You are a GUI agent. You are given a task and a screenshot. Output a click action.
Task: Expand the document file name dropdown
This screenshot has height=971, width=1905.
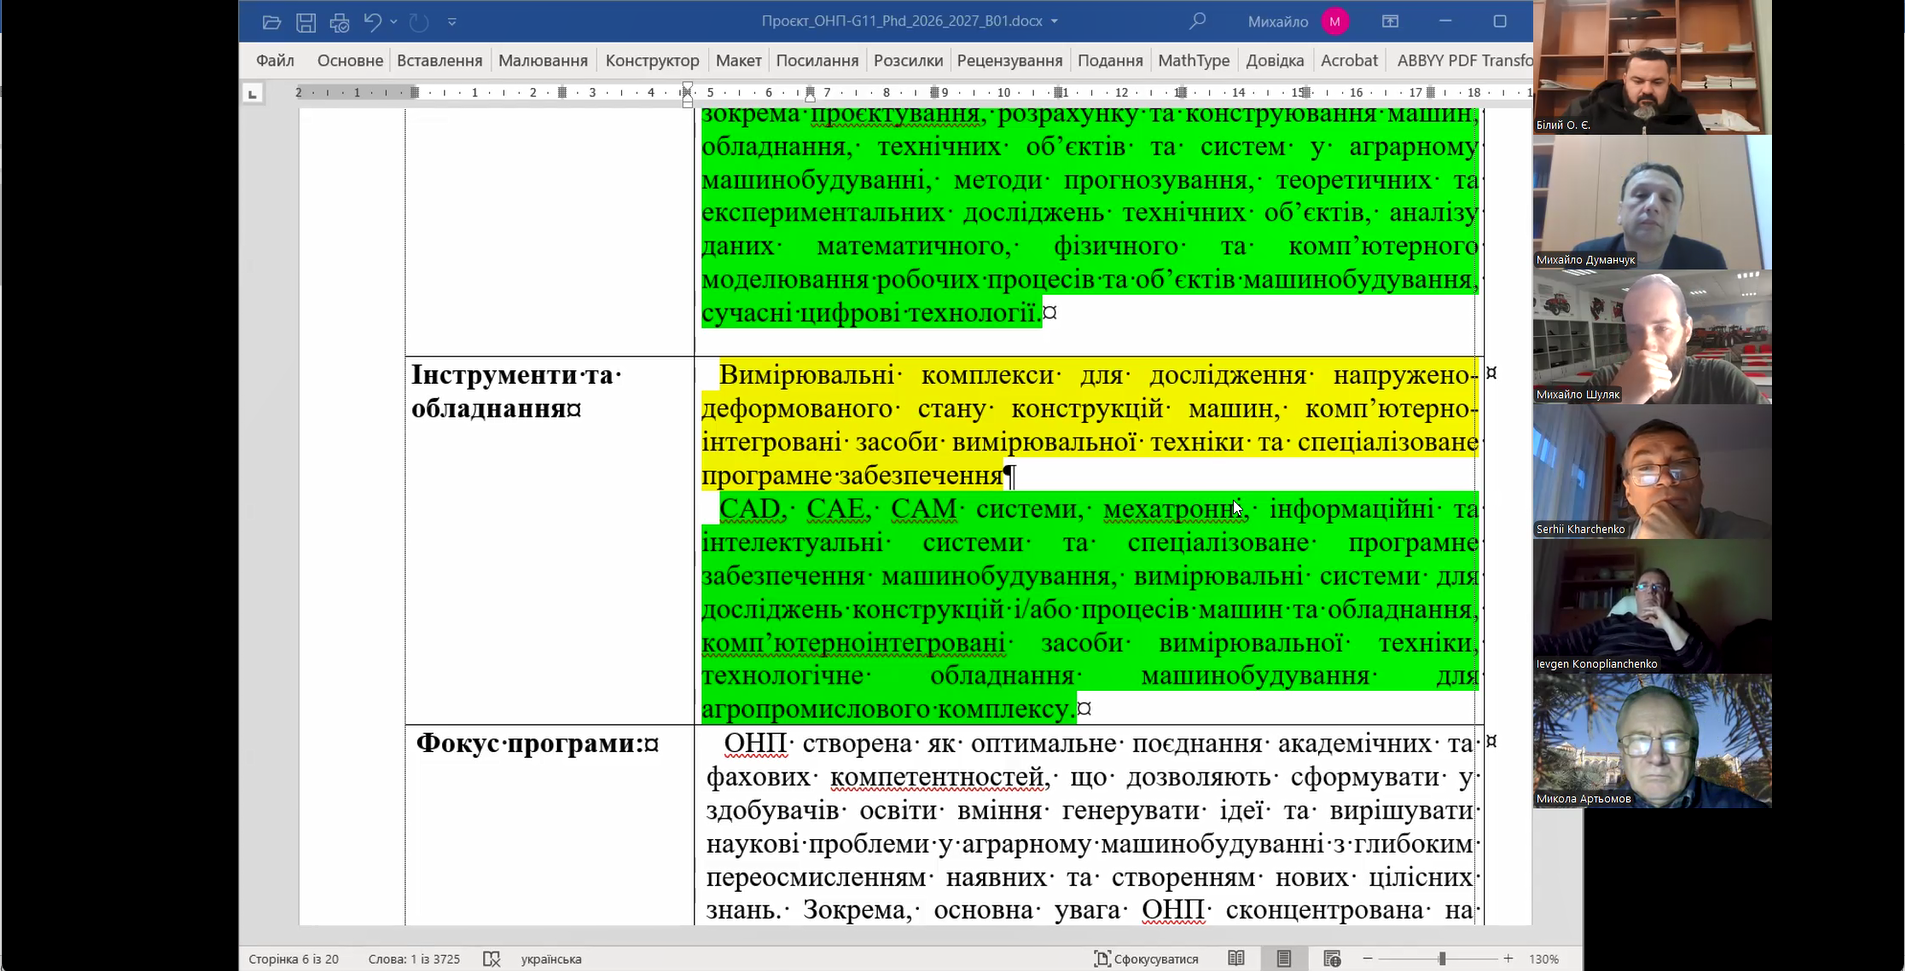1054,22
